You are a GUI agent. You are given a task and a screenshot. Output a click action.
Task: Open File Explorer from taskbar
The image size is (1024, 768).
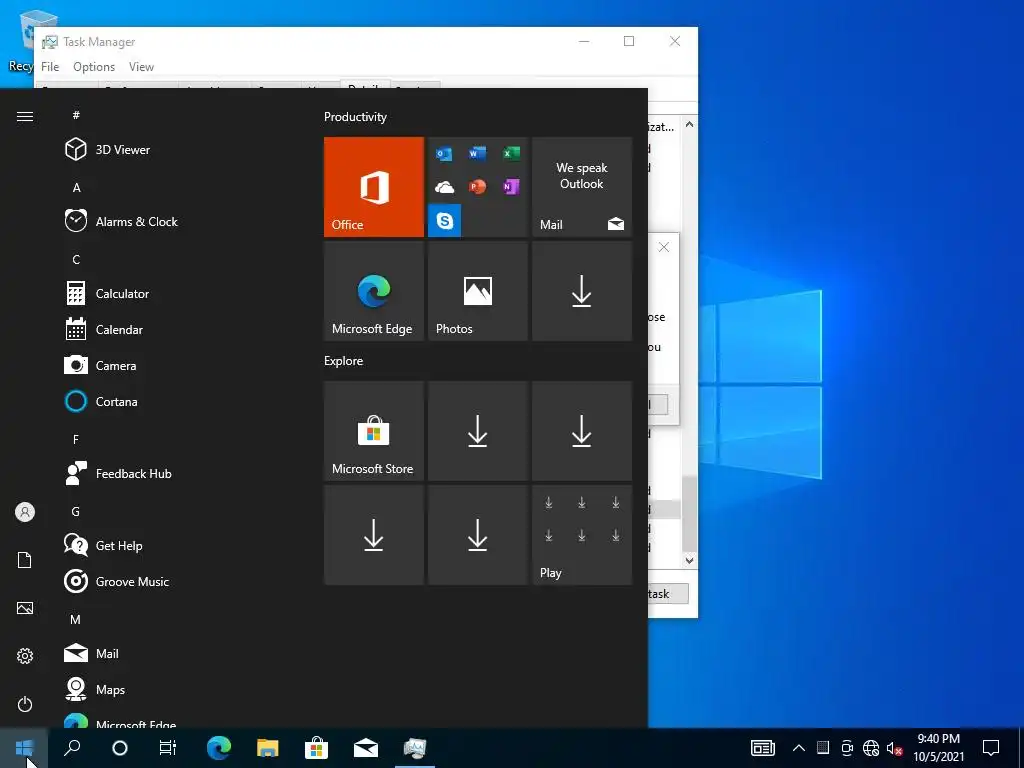coord(268,748)
